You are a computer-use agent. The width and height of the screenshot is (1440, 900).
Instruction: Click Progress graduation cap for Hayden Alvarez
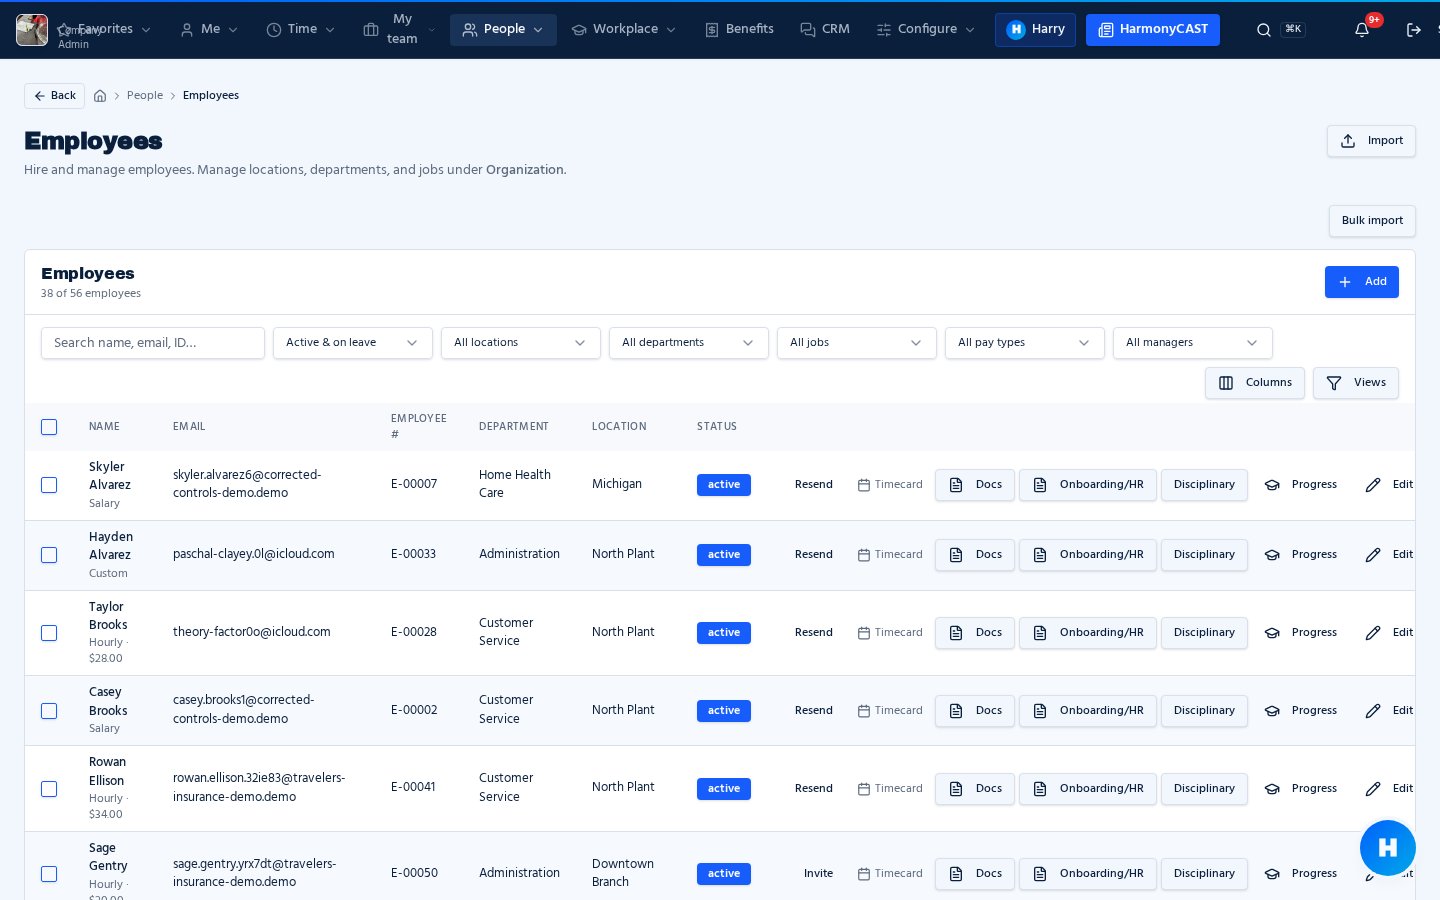pyautogui.click(x=1272, y=555)
